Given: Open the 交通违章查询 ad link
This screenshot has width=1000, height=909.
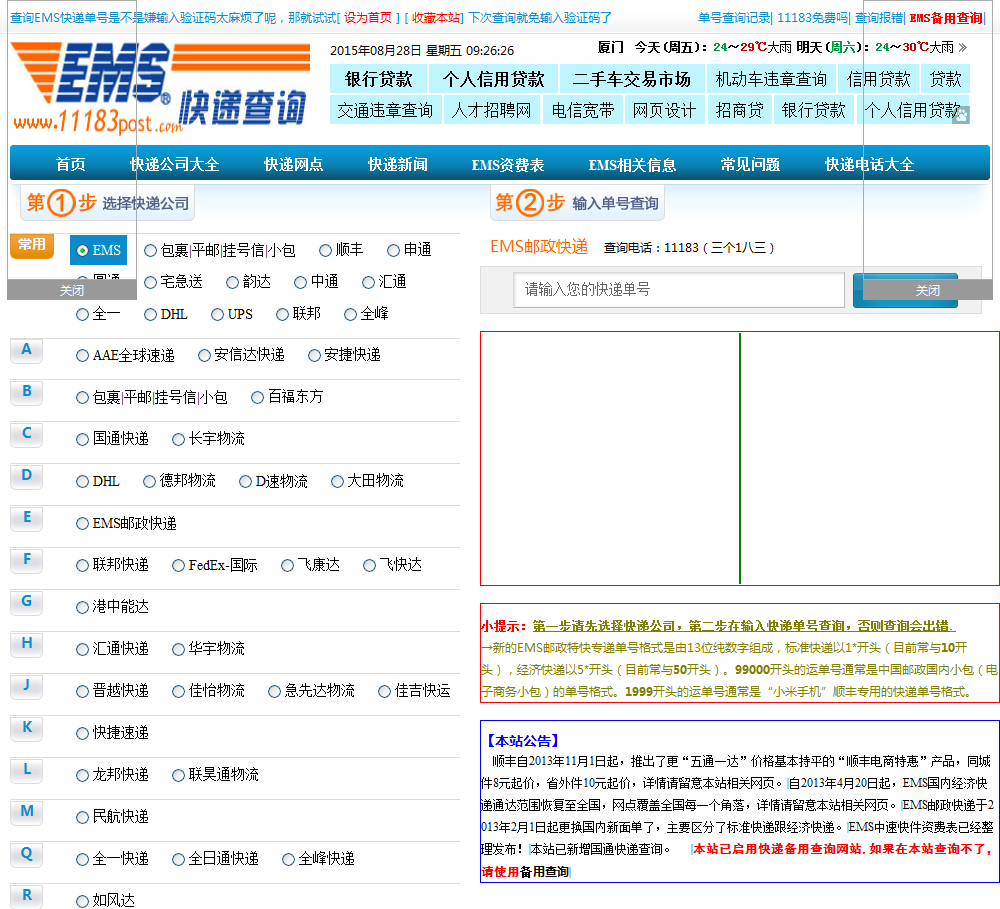Looking at the screenshot, I should click(x=385, y=110).
